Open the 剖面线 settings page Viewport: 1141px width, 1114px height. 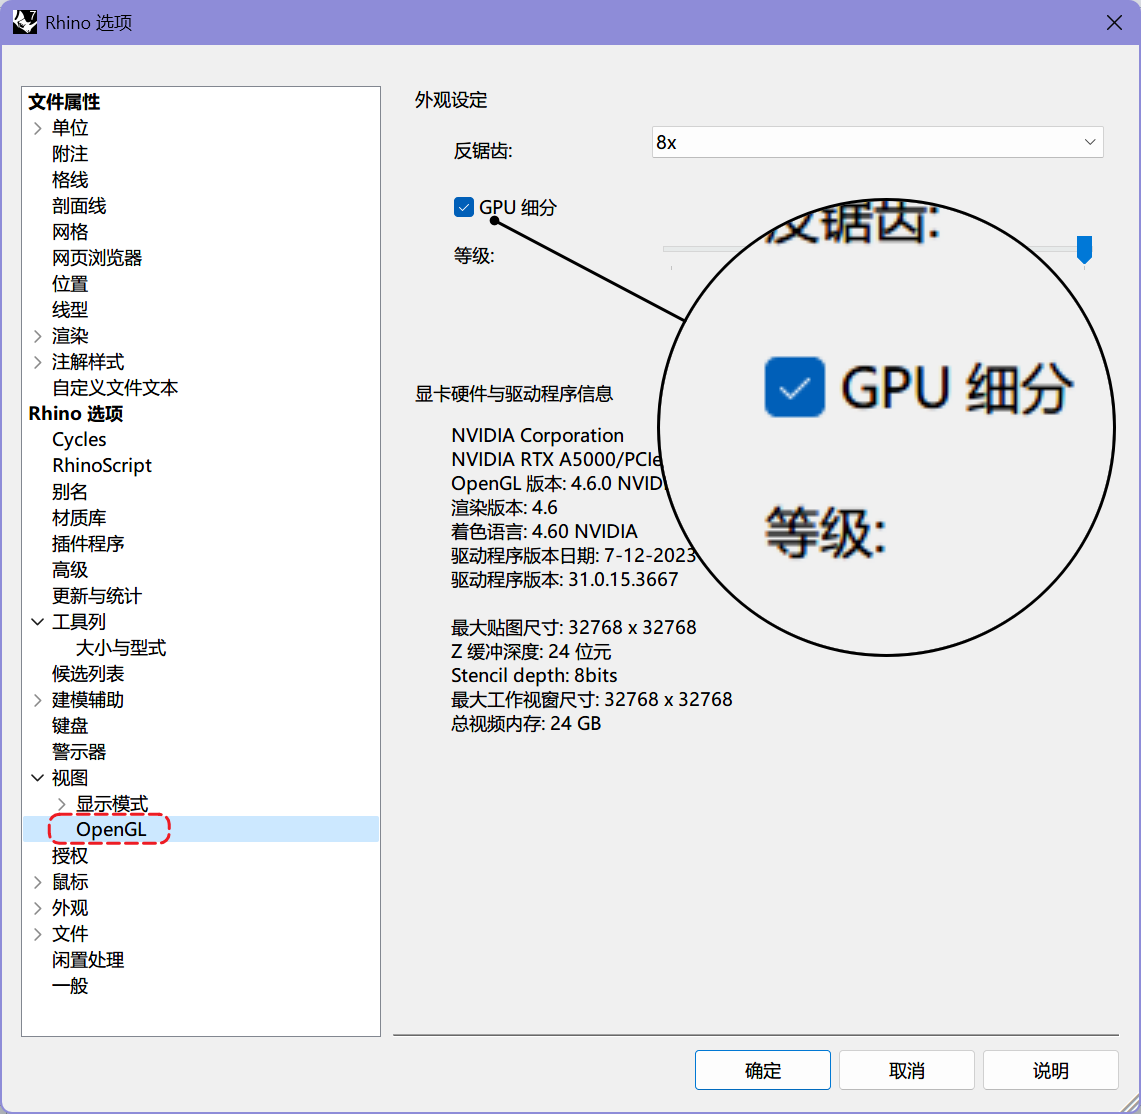(79, 206)
